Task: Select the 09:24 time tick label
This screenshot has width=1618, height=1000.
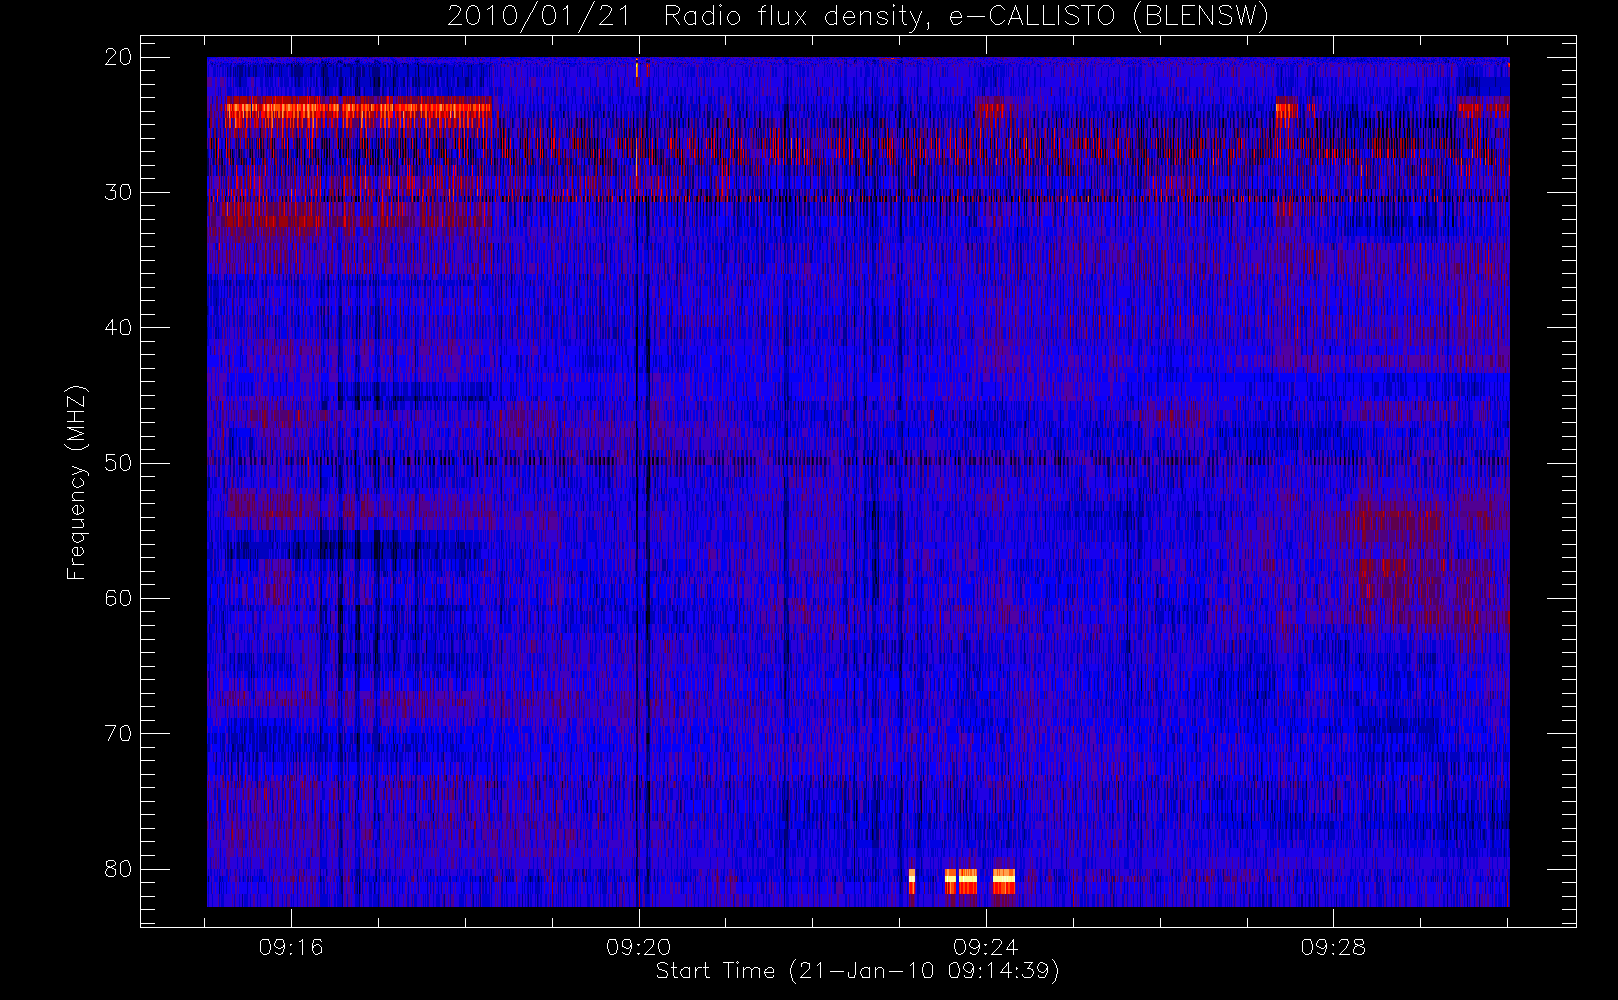Action: point(985,947)
